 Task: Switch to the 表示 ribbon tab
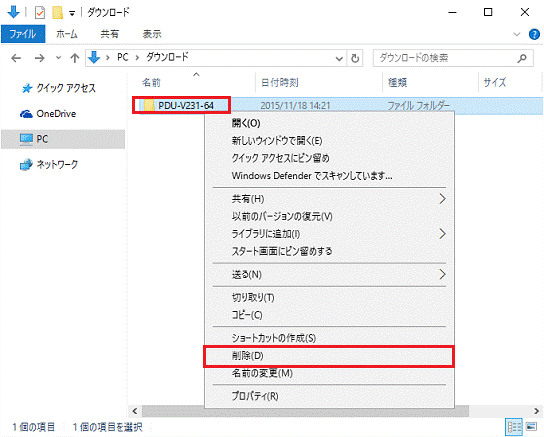152,34
